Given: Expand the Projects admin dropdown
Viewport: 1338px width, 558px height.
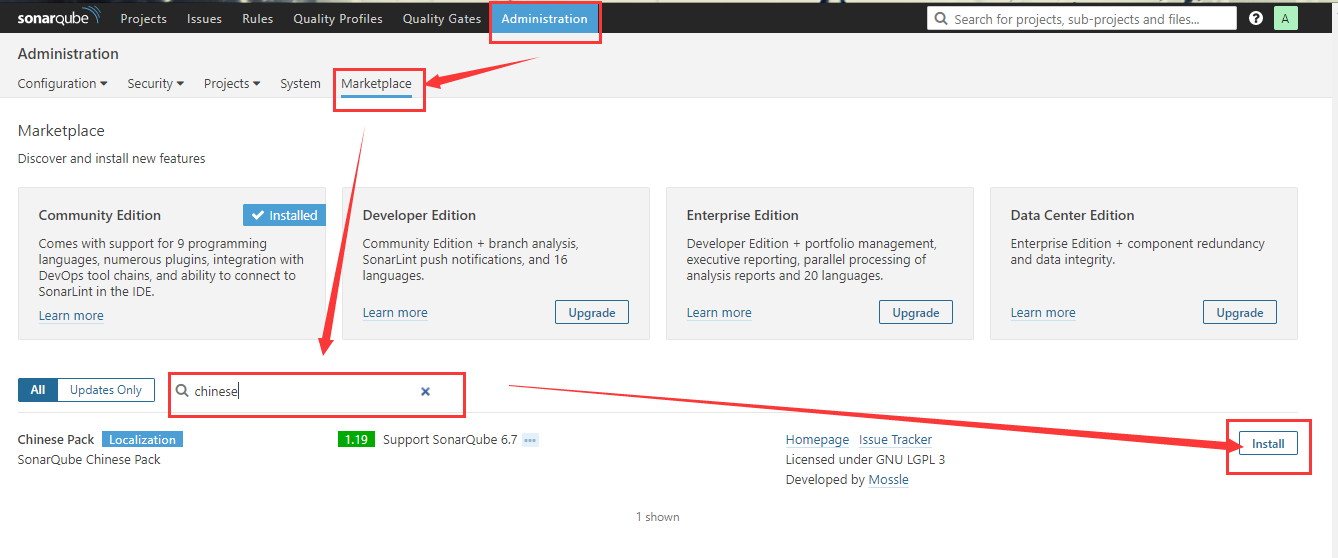Looking at the screenshot, I should 232,84.
